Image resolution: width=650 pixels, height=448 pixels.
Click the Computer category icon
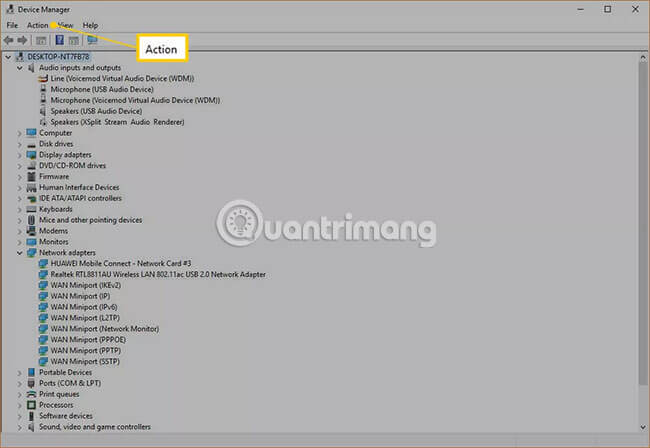31,133
